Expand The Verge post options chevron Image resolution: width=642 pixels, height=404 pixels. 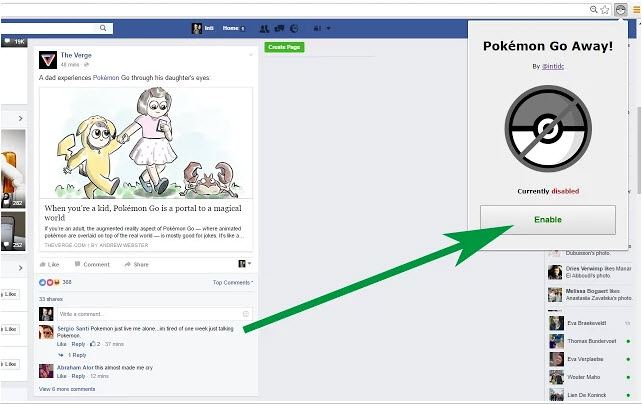click(251, 54)
